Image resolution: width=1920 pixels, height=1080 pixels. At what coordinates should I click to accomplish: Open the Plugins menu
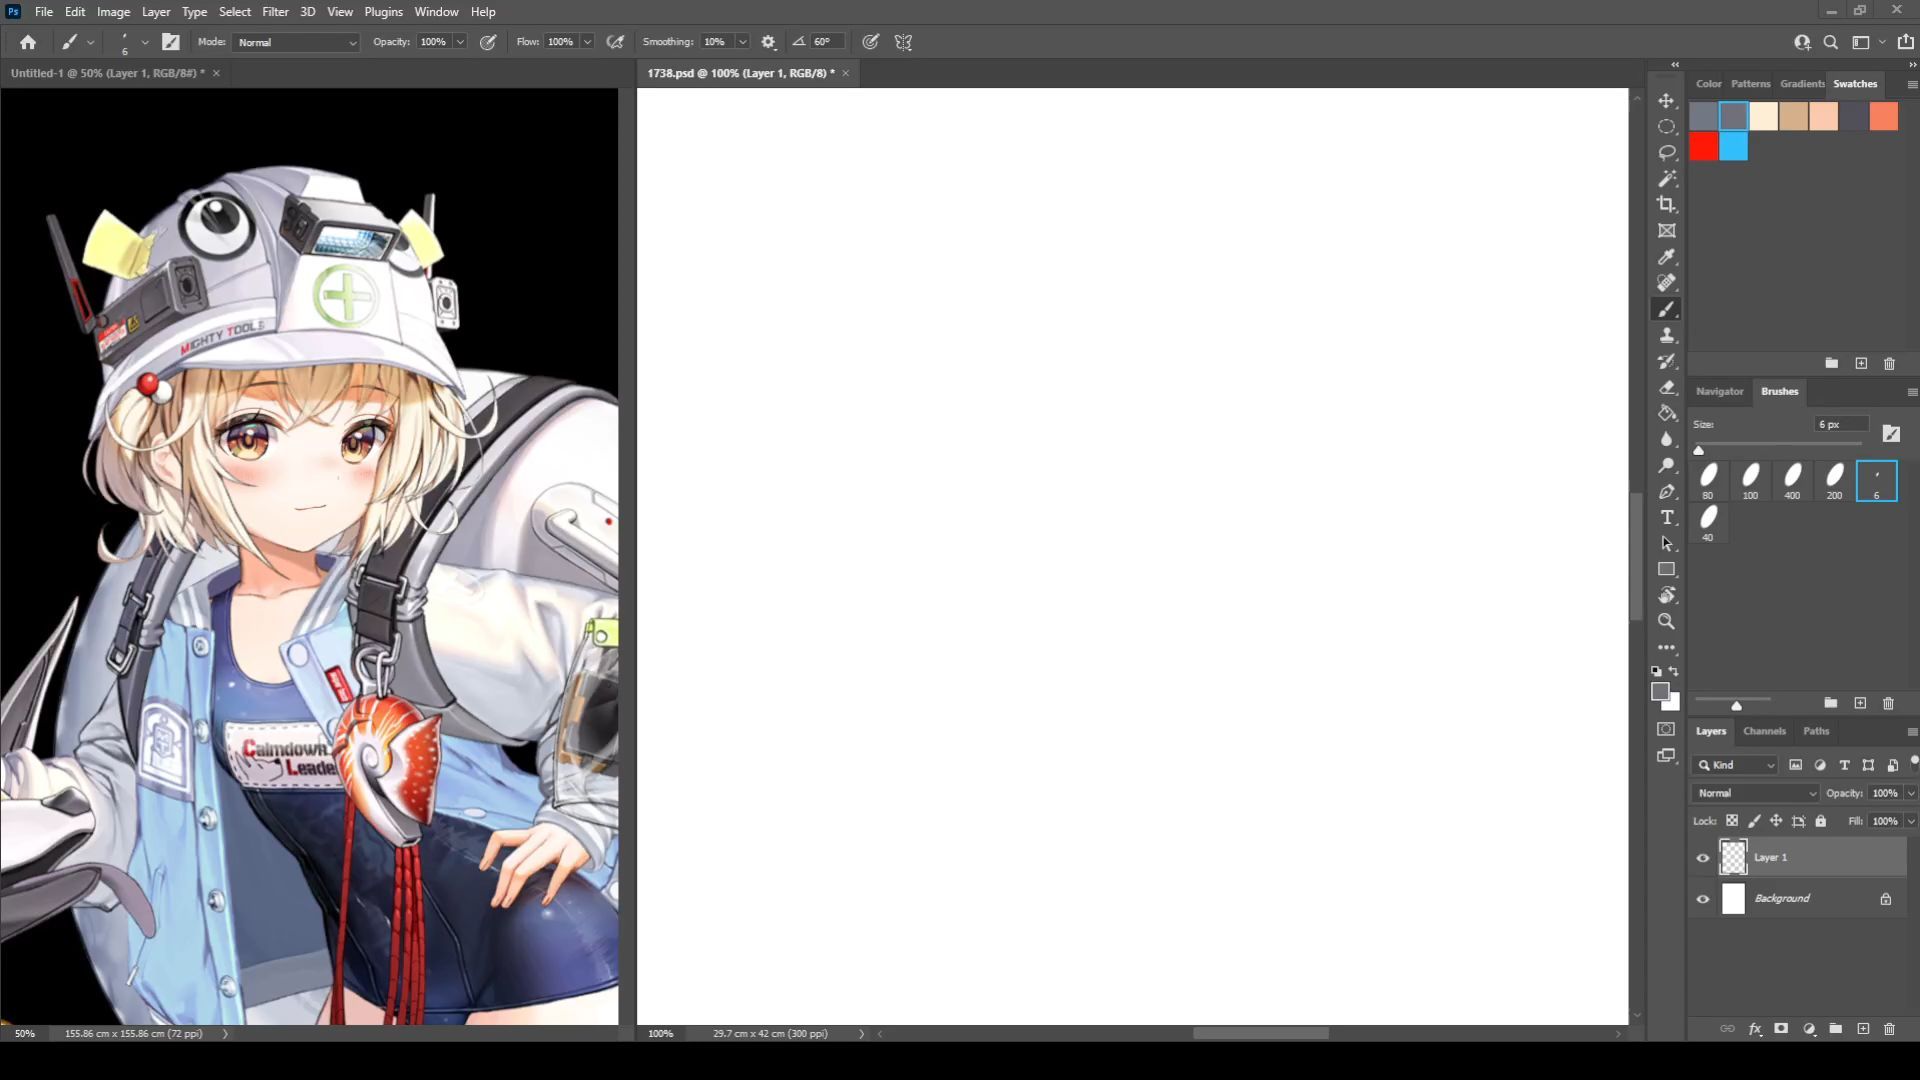click(383, 12)
